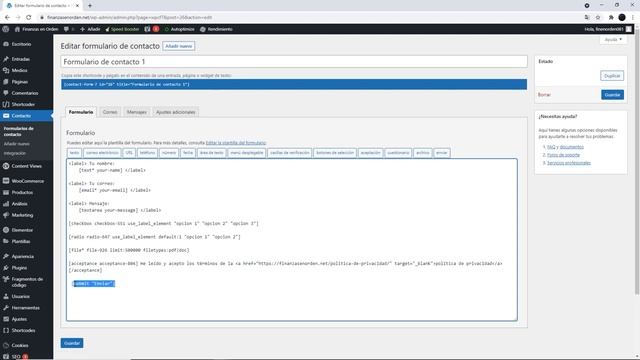This screenshot has height=360, width=640.
Task: Open Autoptimize admin bar item
Action: tap(180, 29)
